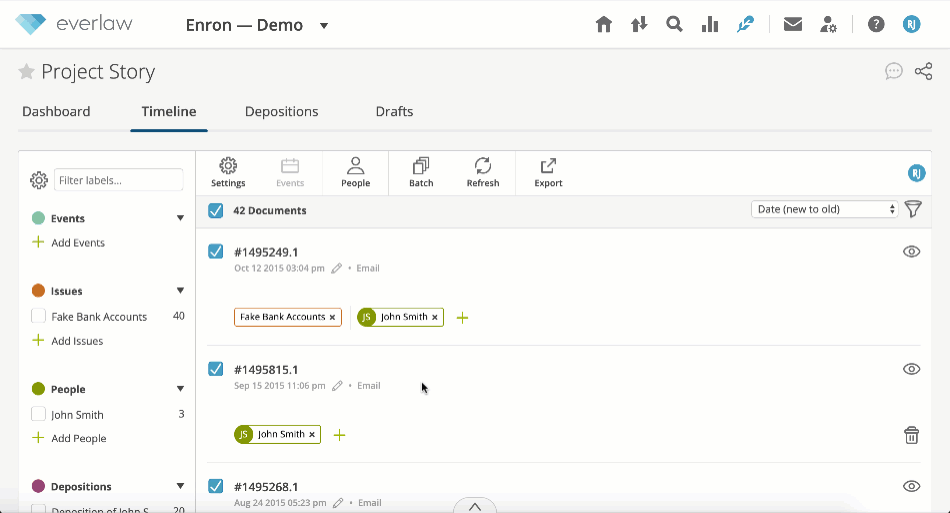
Task: Click the share icon next to comments
Action: 923,71
